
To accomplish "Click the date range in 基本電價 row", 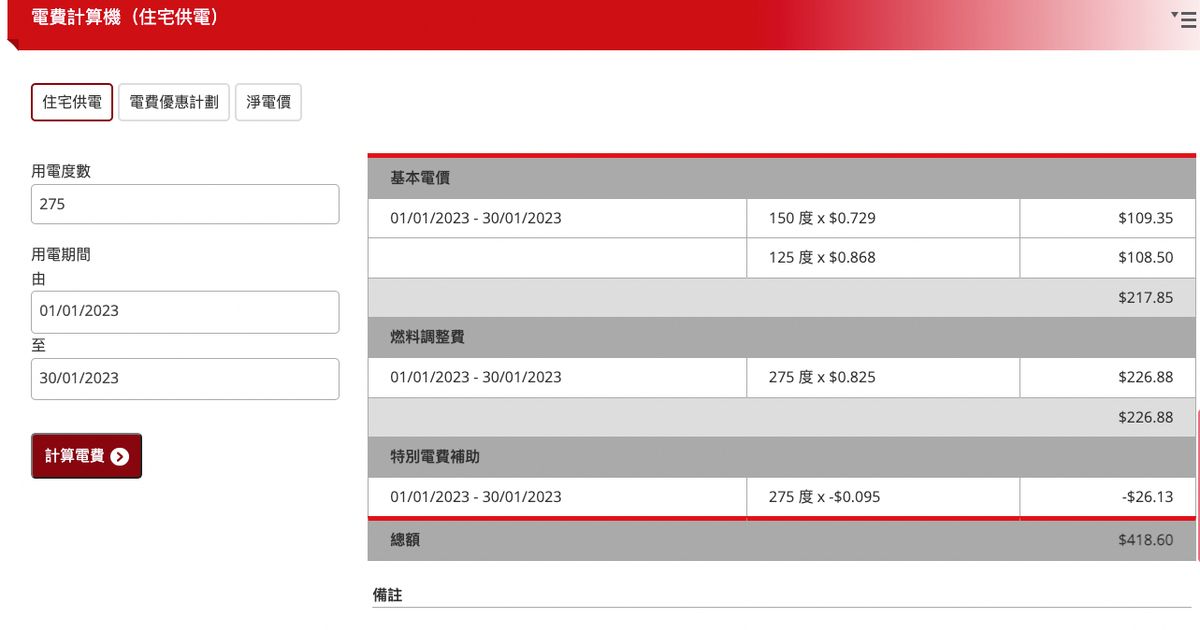I will pos(476,218).
